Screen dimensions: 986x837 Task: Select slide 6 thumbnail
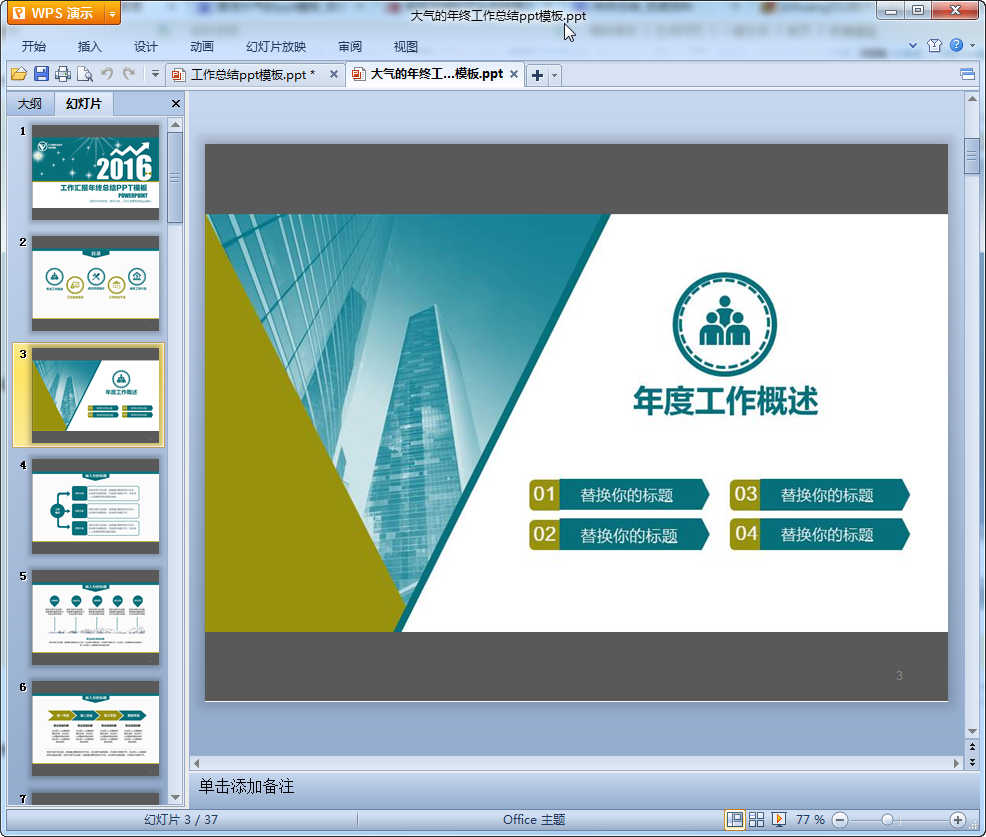point(96,728)
